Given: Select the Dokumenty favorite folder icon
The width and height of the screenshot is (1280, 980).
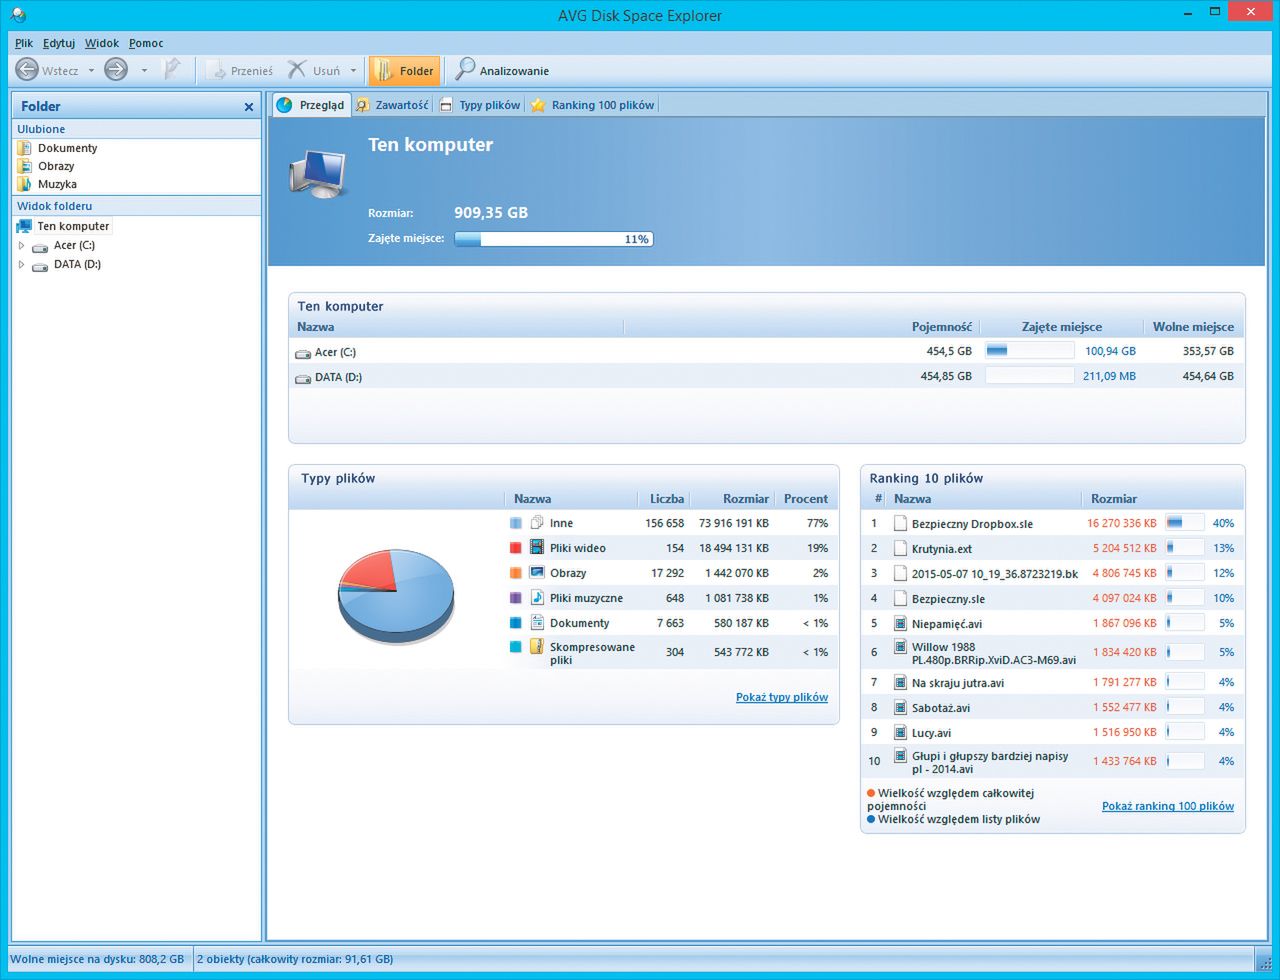Looking at the screenshot, I should (x=25, y=148).
